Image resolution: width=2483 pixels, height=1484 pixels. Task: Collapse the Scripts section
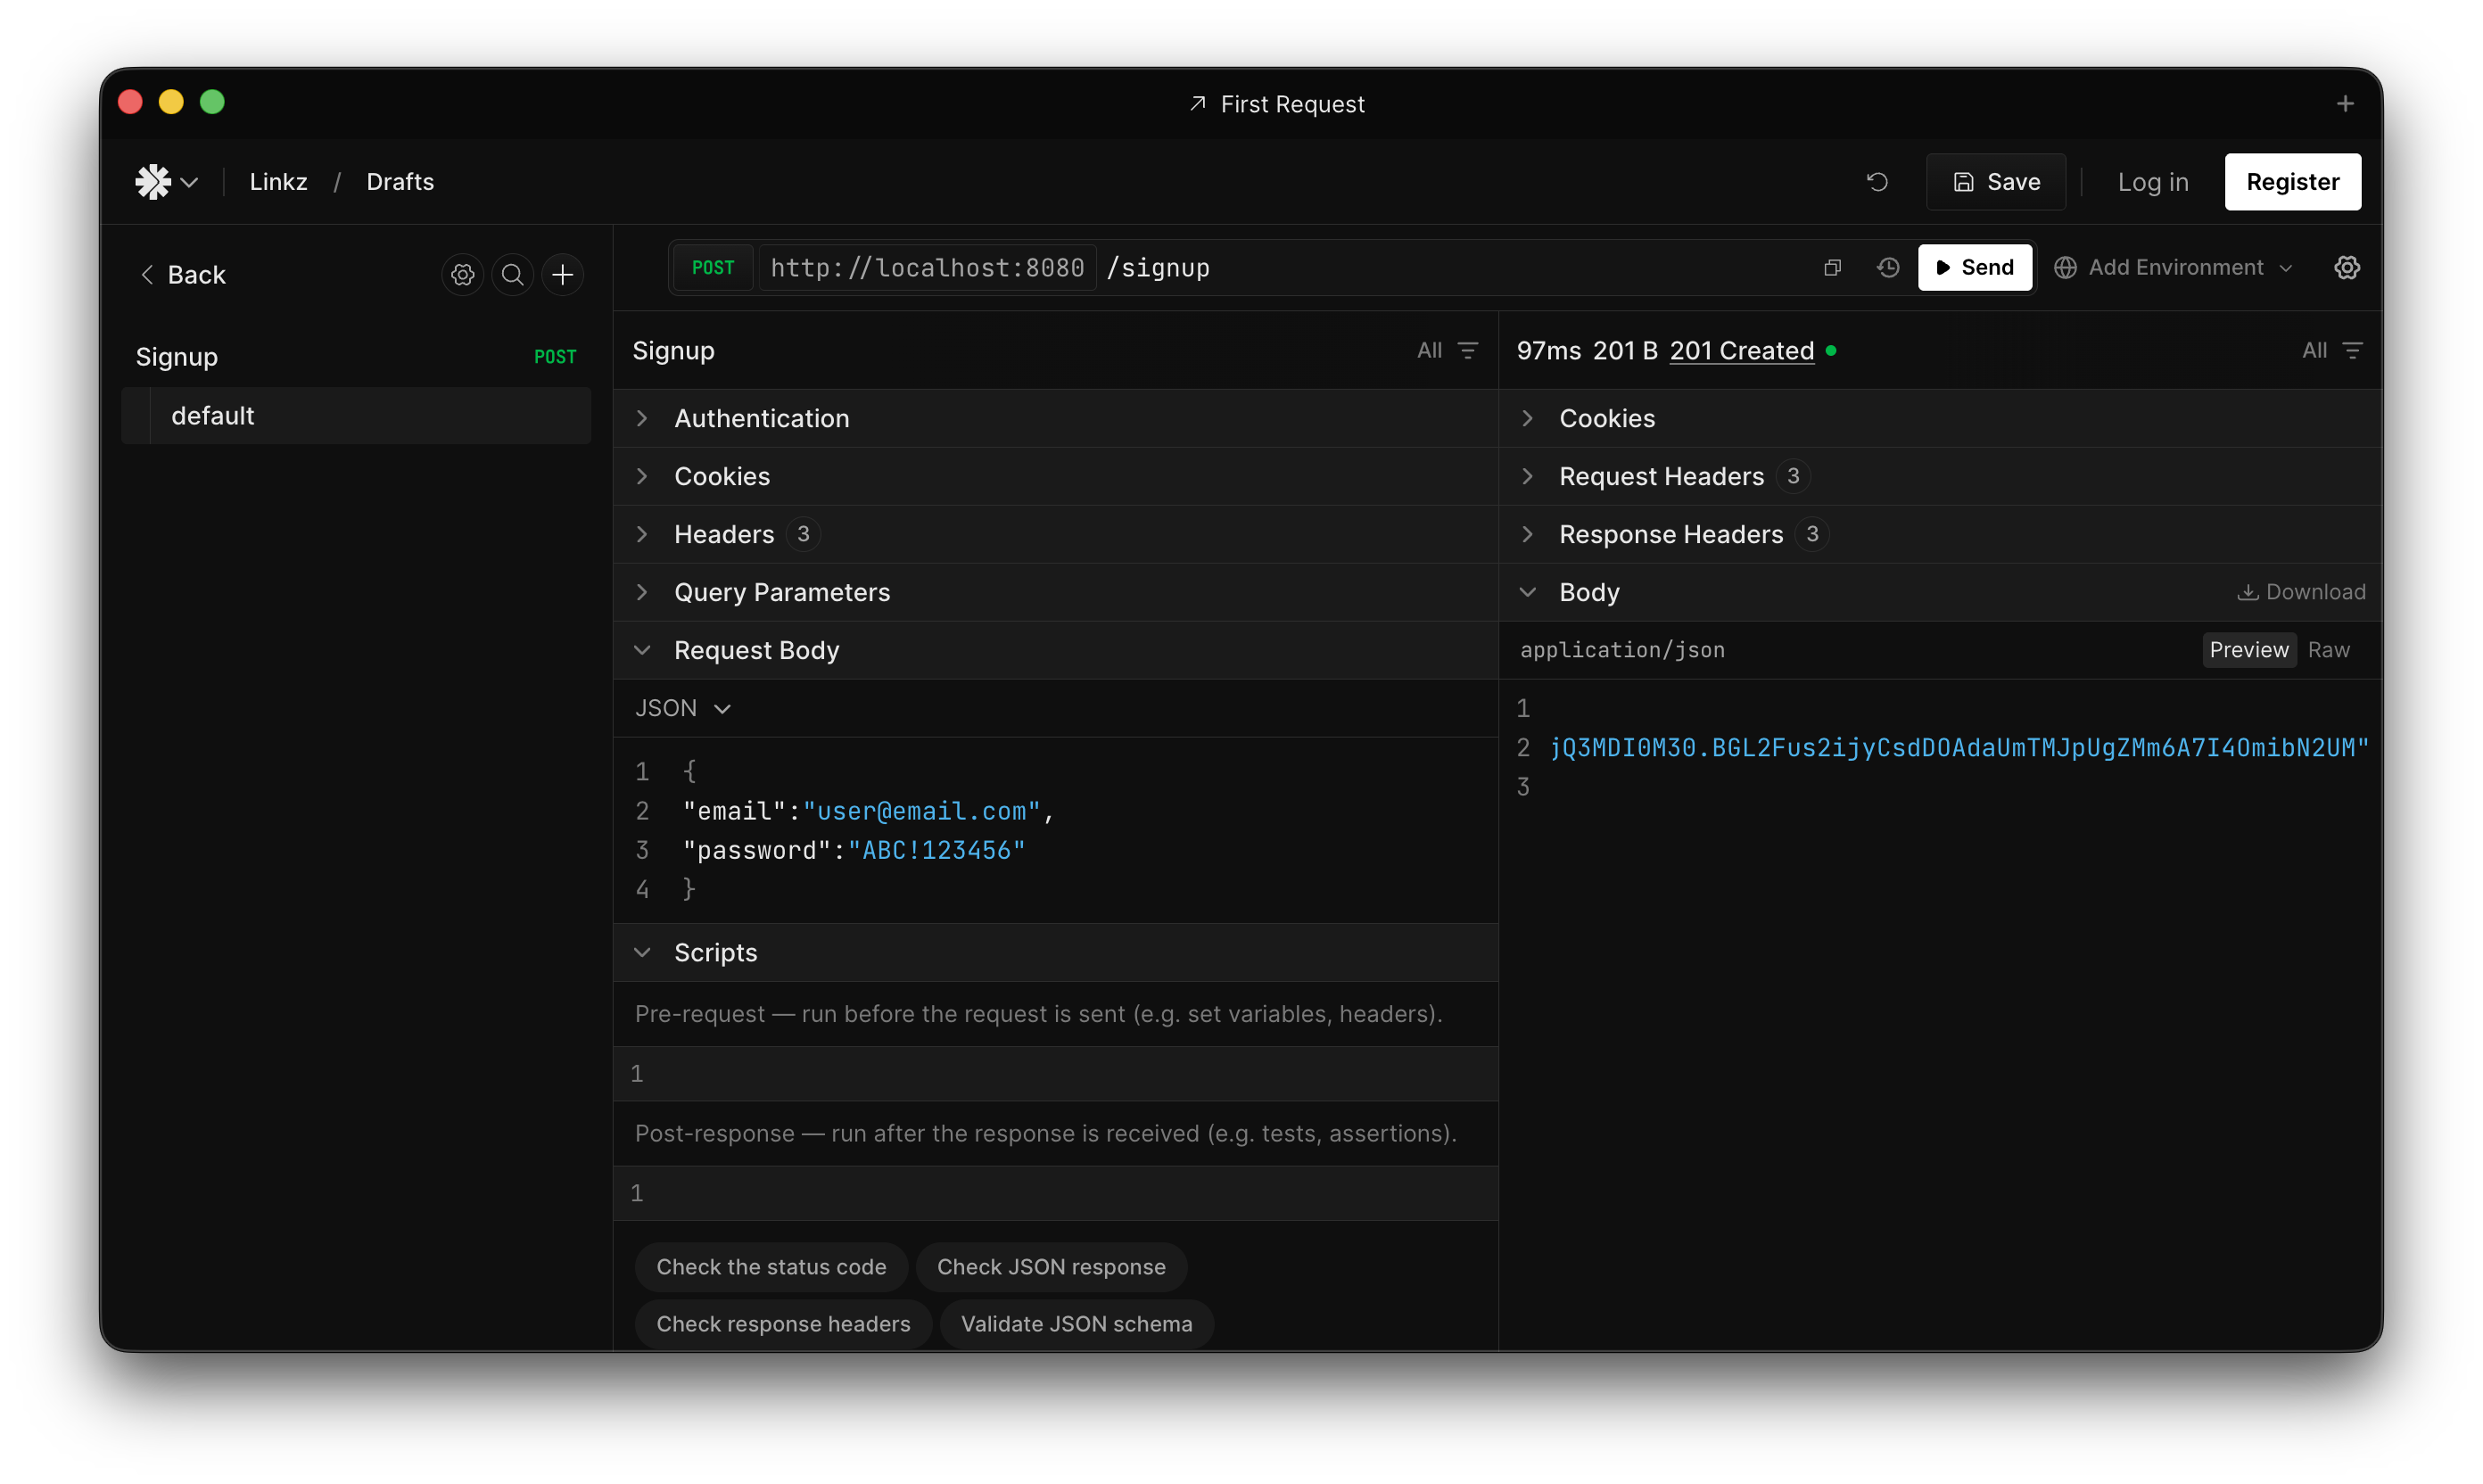coord(1055,953)
